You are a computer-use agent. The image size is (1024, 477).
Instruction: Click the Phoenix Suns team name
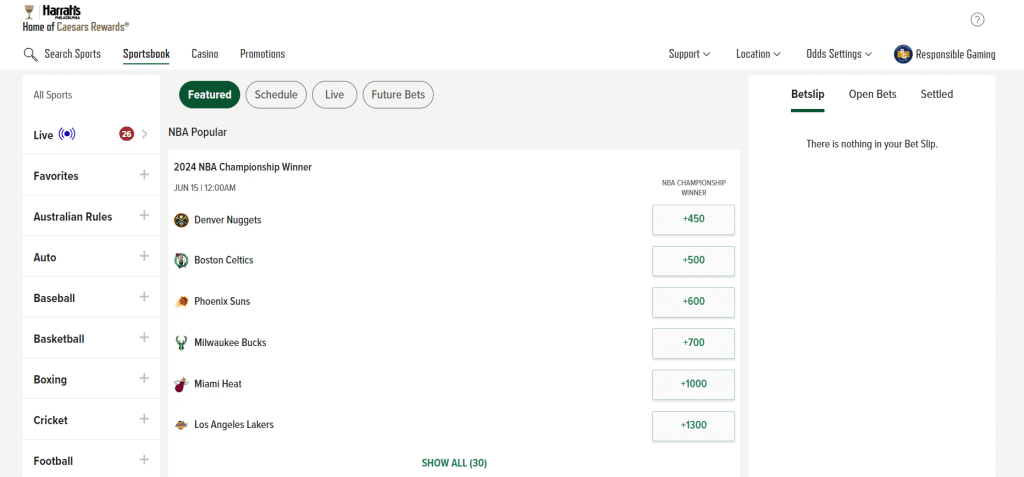coord(222,302)
